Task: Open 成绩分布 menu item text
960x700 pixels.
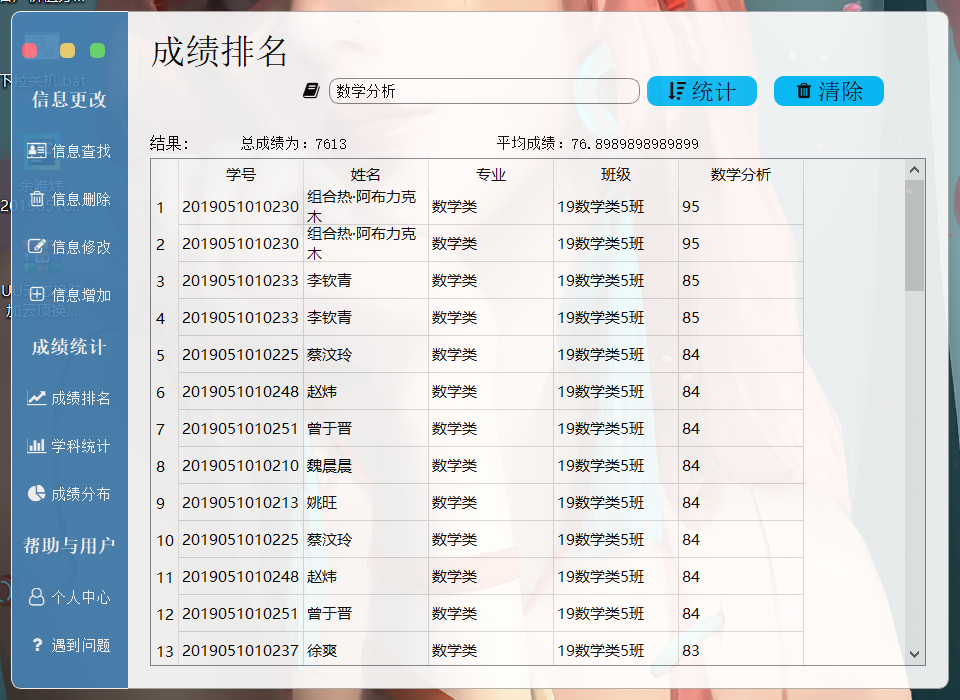Action: (x=81, y=494)
